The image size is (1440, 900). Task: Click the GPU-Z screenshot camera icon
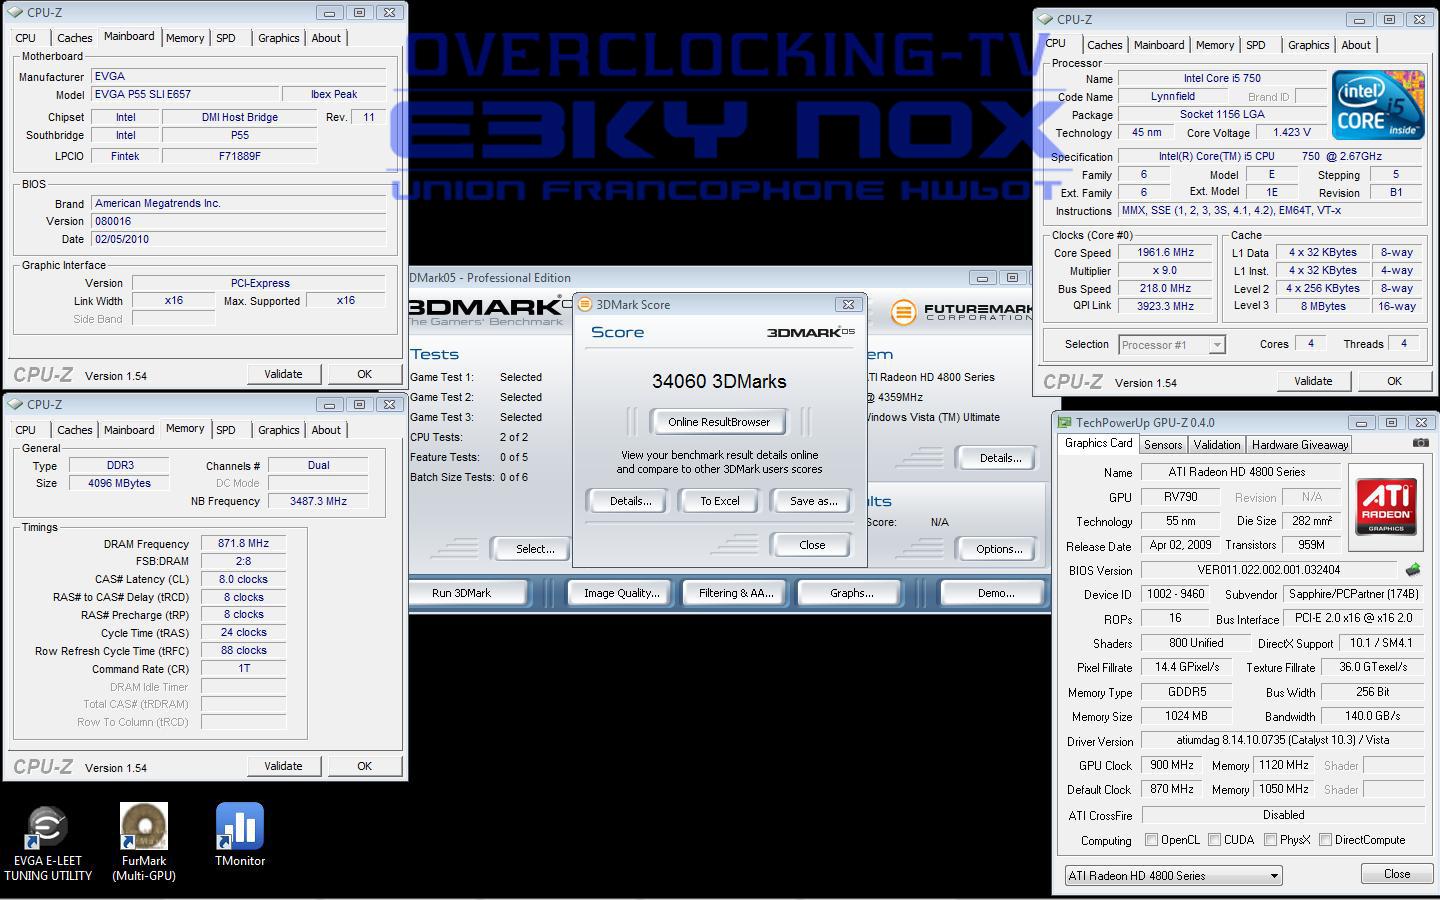point(1420,443)
